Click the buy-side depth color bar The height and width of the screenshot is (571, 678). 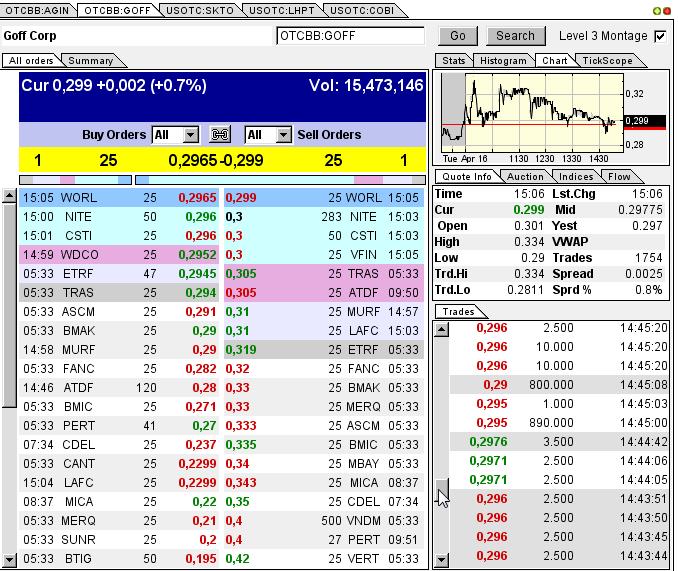point(76,180)
